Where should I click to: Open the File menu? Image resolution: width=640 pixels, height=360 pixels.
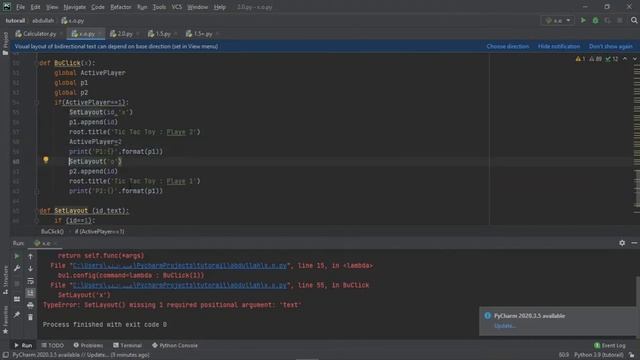(20, 7)
